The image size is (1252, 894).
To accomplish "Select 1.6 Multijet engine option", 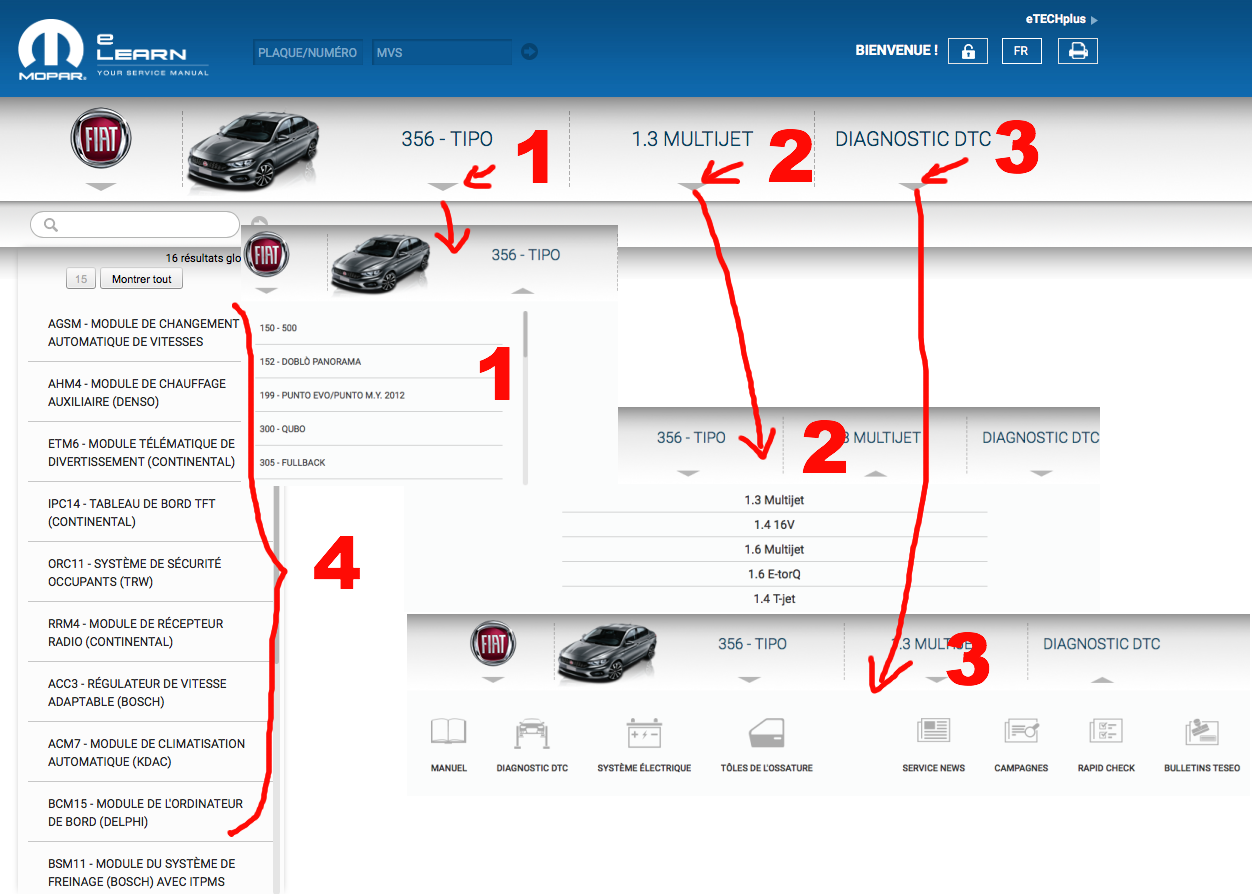I will point(774,549).
